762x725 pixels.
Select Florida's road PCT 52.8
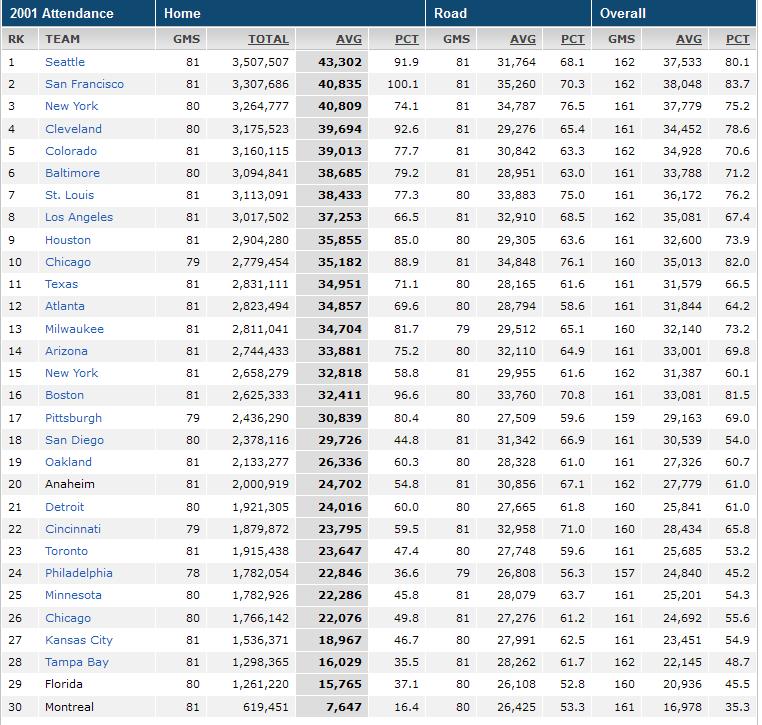[572, 684]
